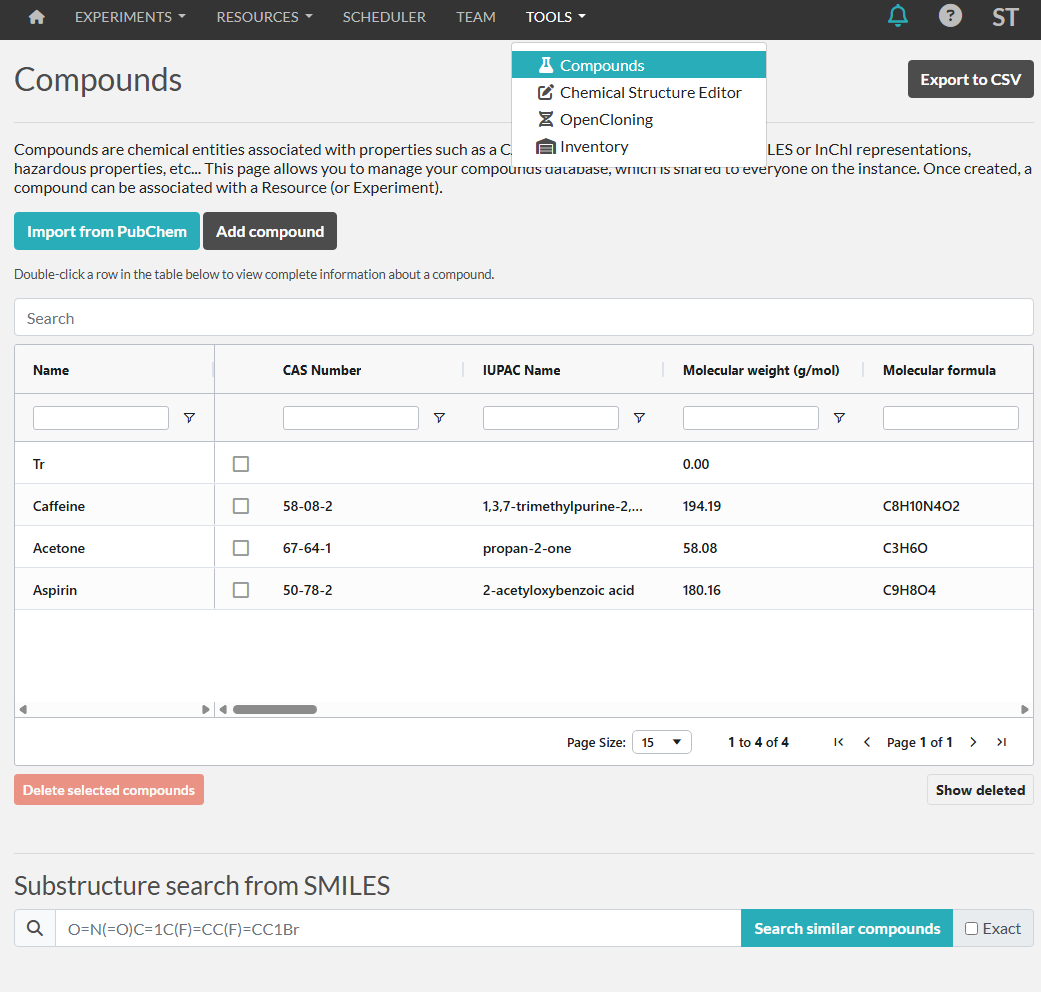Expand the Resources dropdown menu
Image resolution: width=1041 pixels, height=992 pixels.
click(x=264, y=17)
